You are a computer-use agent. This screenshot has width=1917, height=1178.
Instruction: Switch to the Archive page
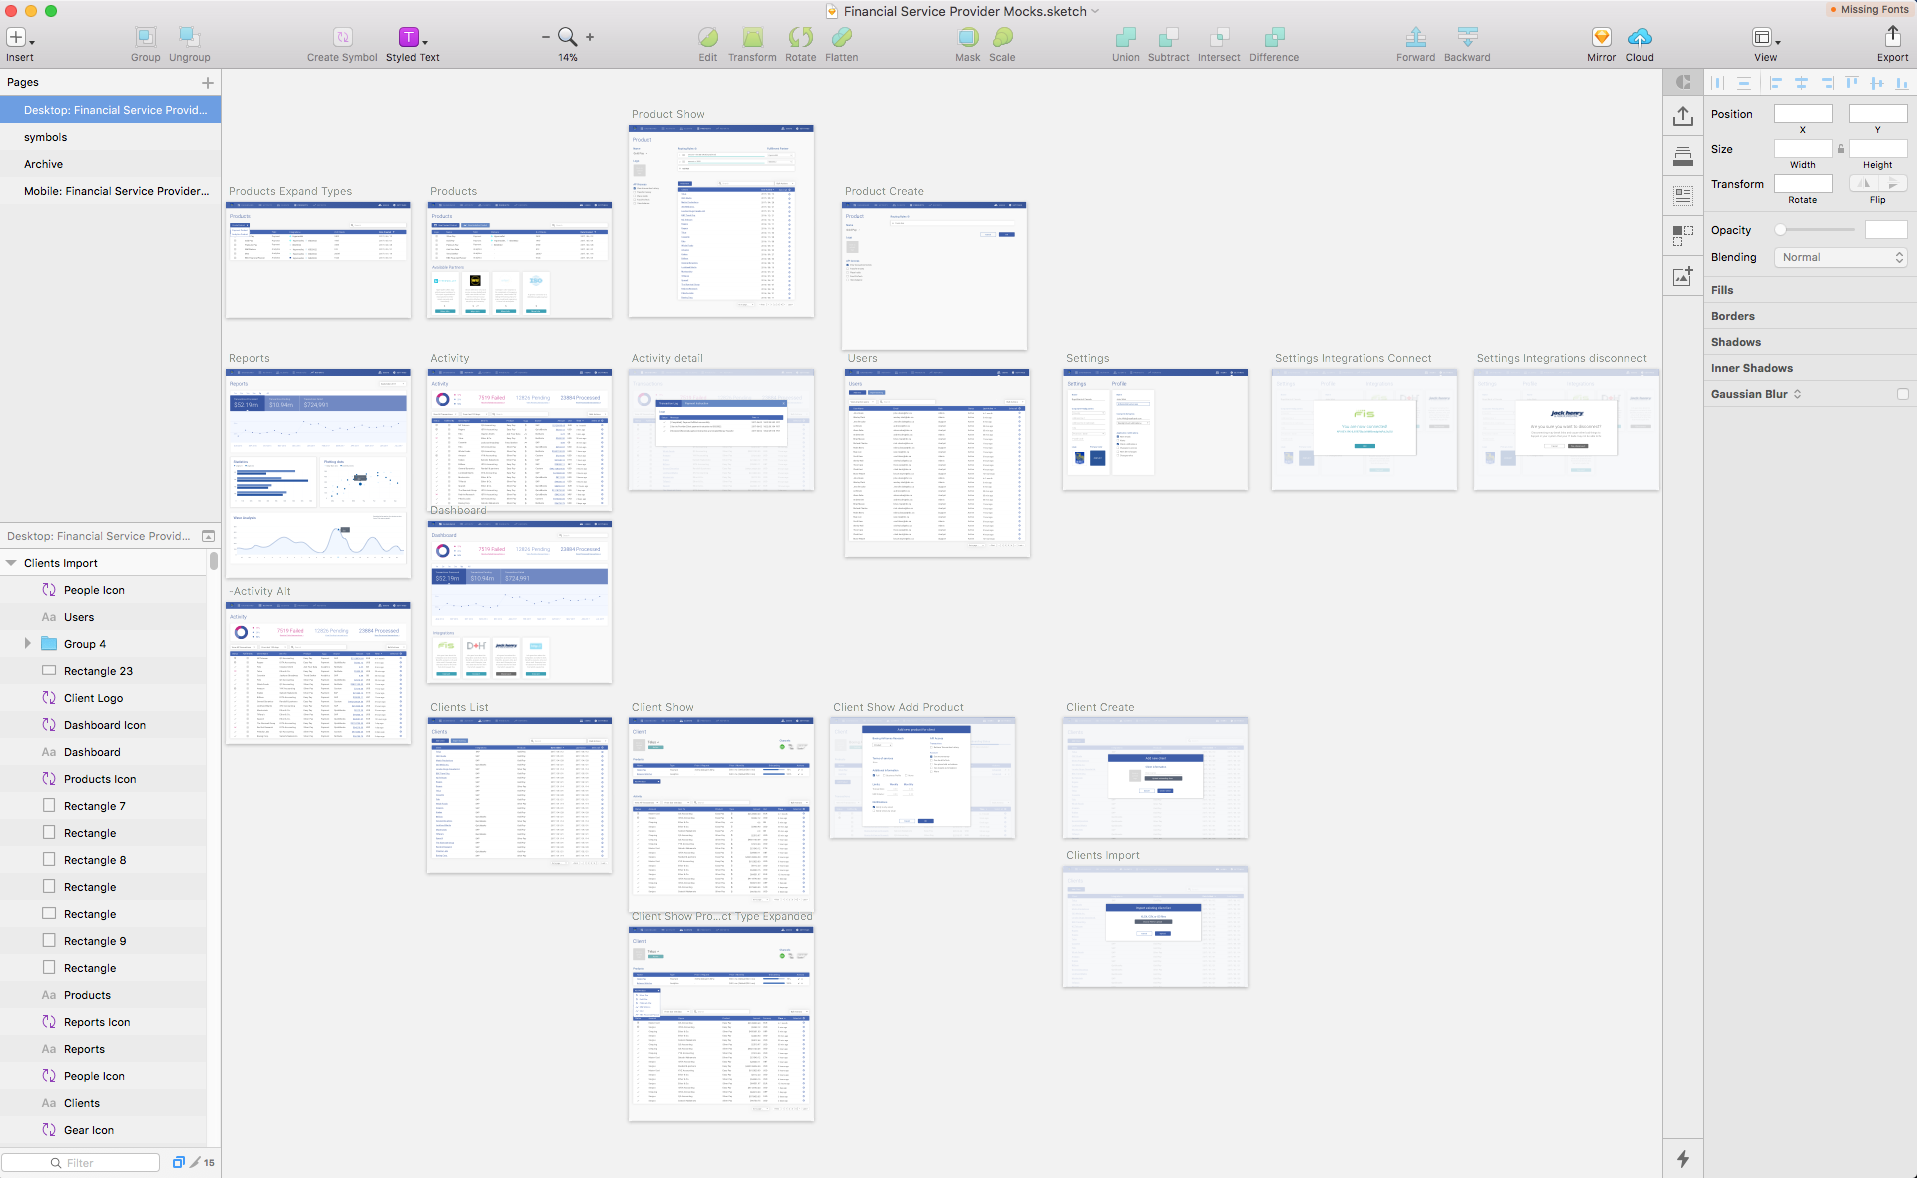point(110,164)
